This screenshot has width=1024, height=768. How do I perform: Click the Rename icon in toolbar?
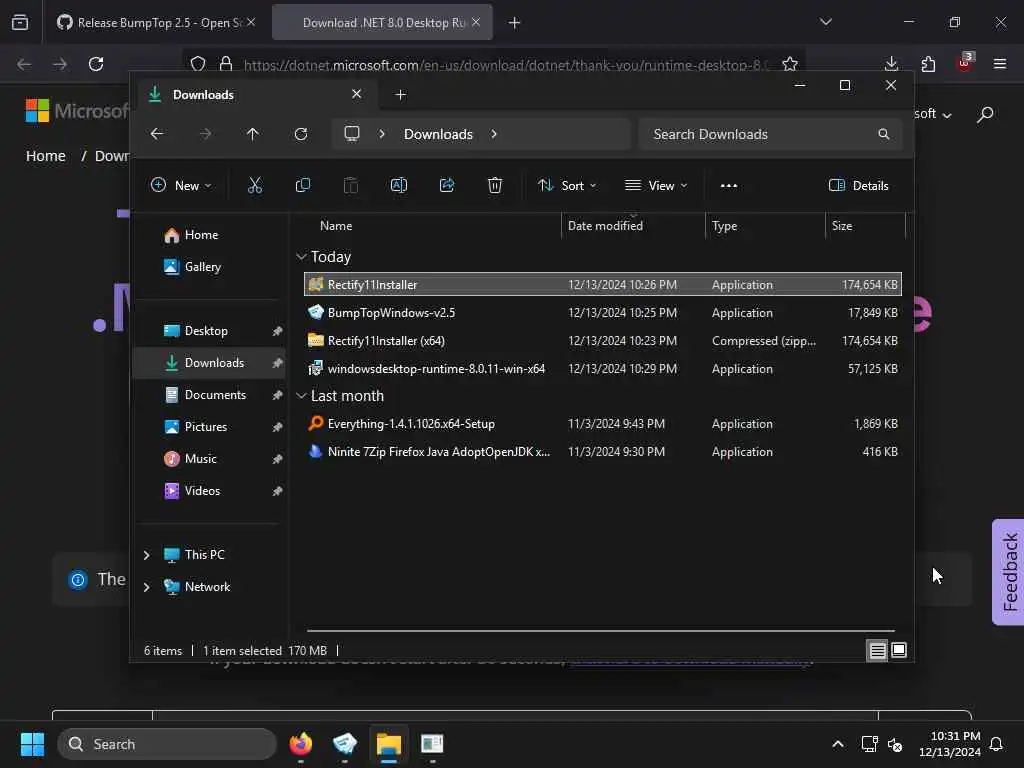pyautogui.click(x=399, y=185)
